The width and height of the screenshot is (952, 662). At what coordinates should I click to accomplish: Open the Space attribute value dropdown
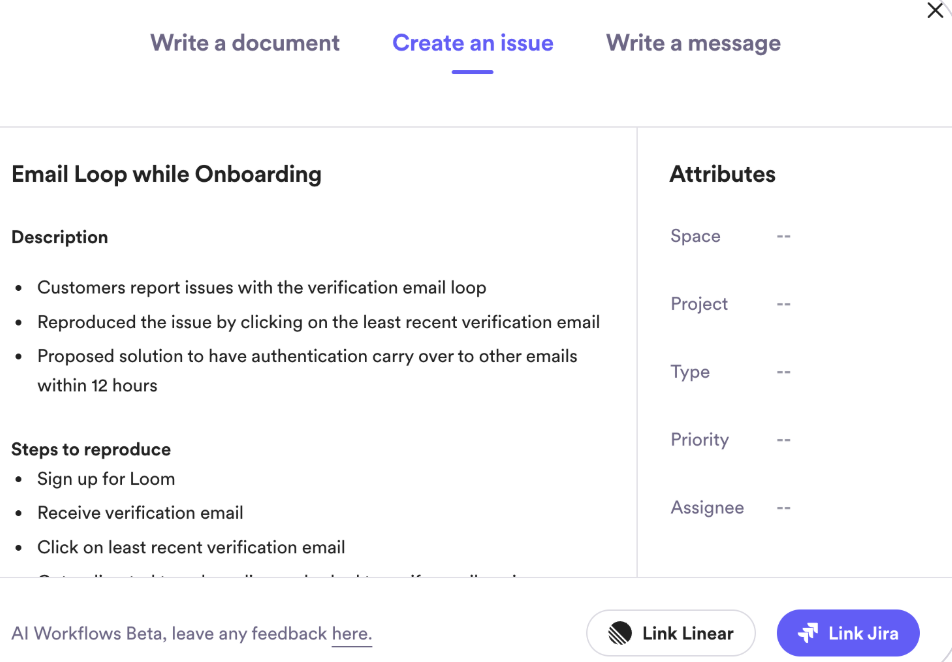click(783, 236)
